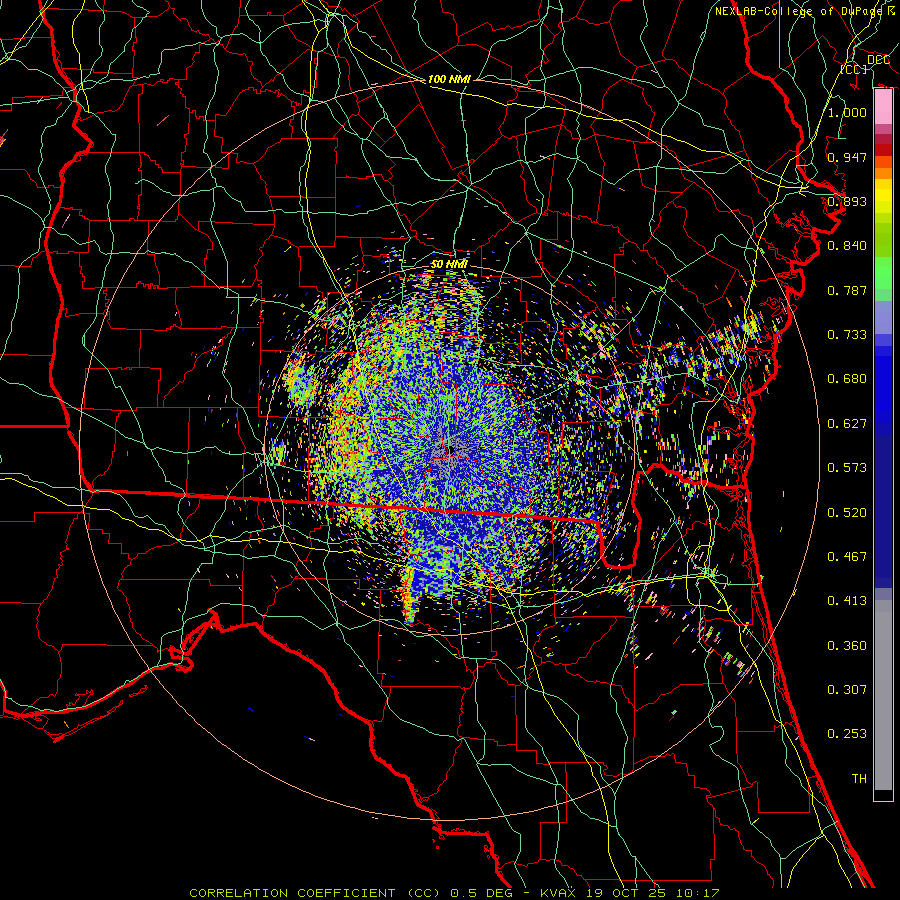Click the pink segment of color scale
900x900 pixels.
point(883,107)
